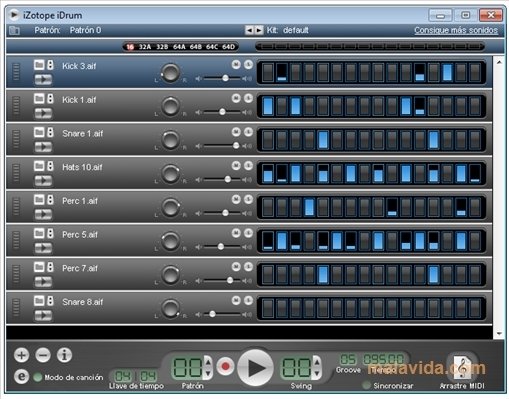Toggle first step of Kick 1.aif
The image size is (509, 399).
(268, 106)
